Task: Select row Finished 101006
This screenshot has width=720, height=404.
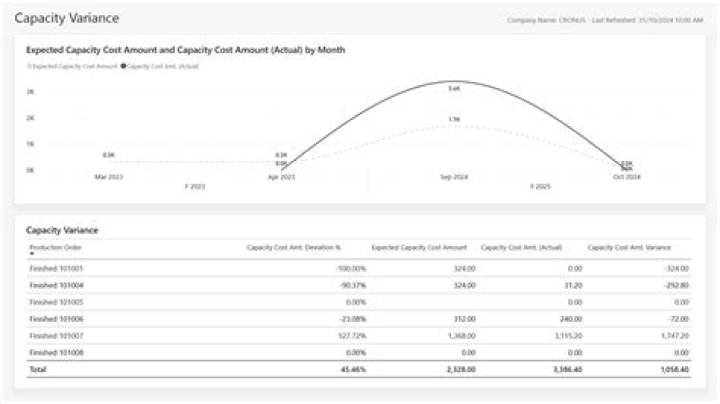Action: pyautogui.click(x=56, y=319)
